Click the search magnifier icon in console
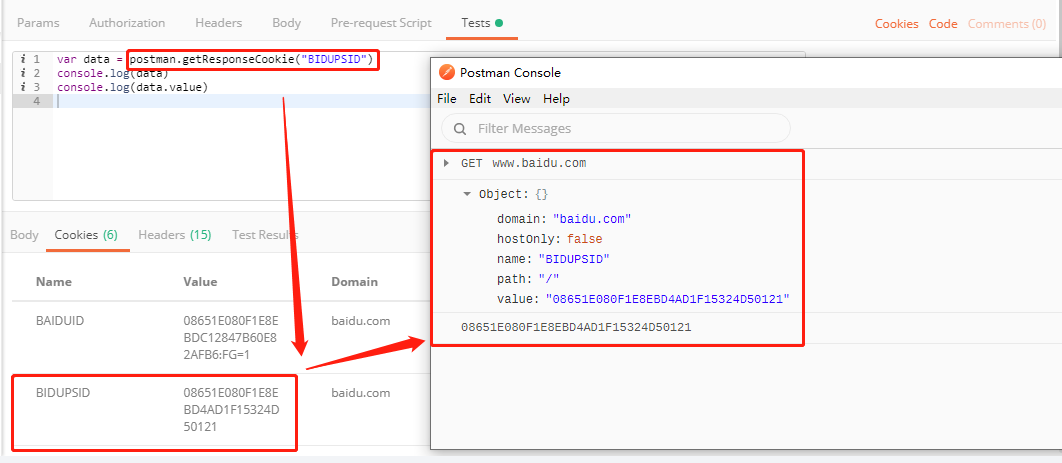 (460, 129)
